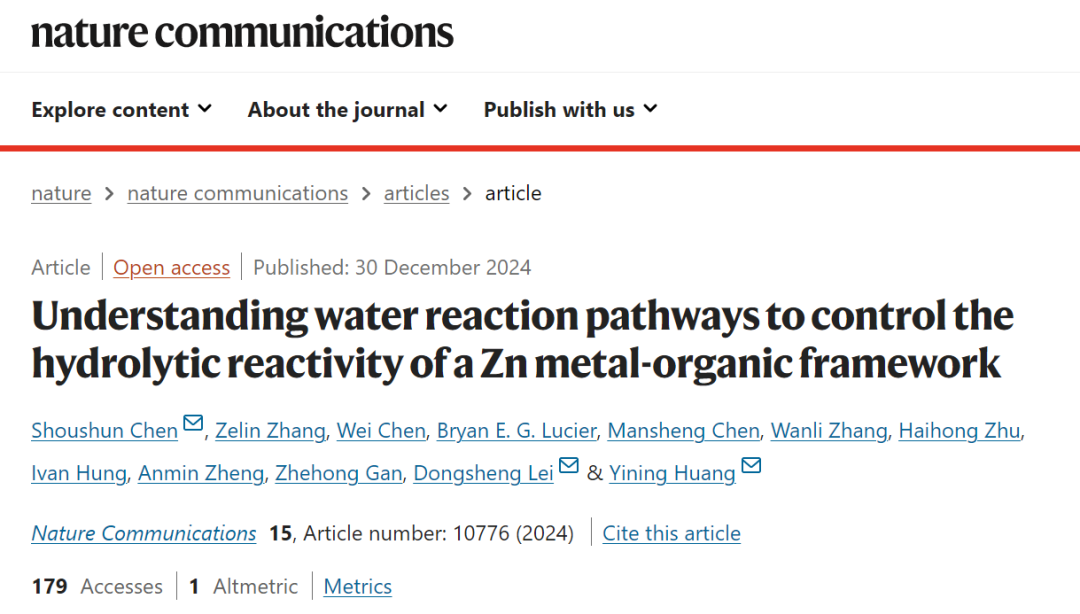Image resolution: width=1080 pixels, height=614 pixels.
Task: Open the About the journal dropdown
Action: 348,110
